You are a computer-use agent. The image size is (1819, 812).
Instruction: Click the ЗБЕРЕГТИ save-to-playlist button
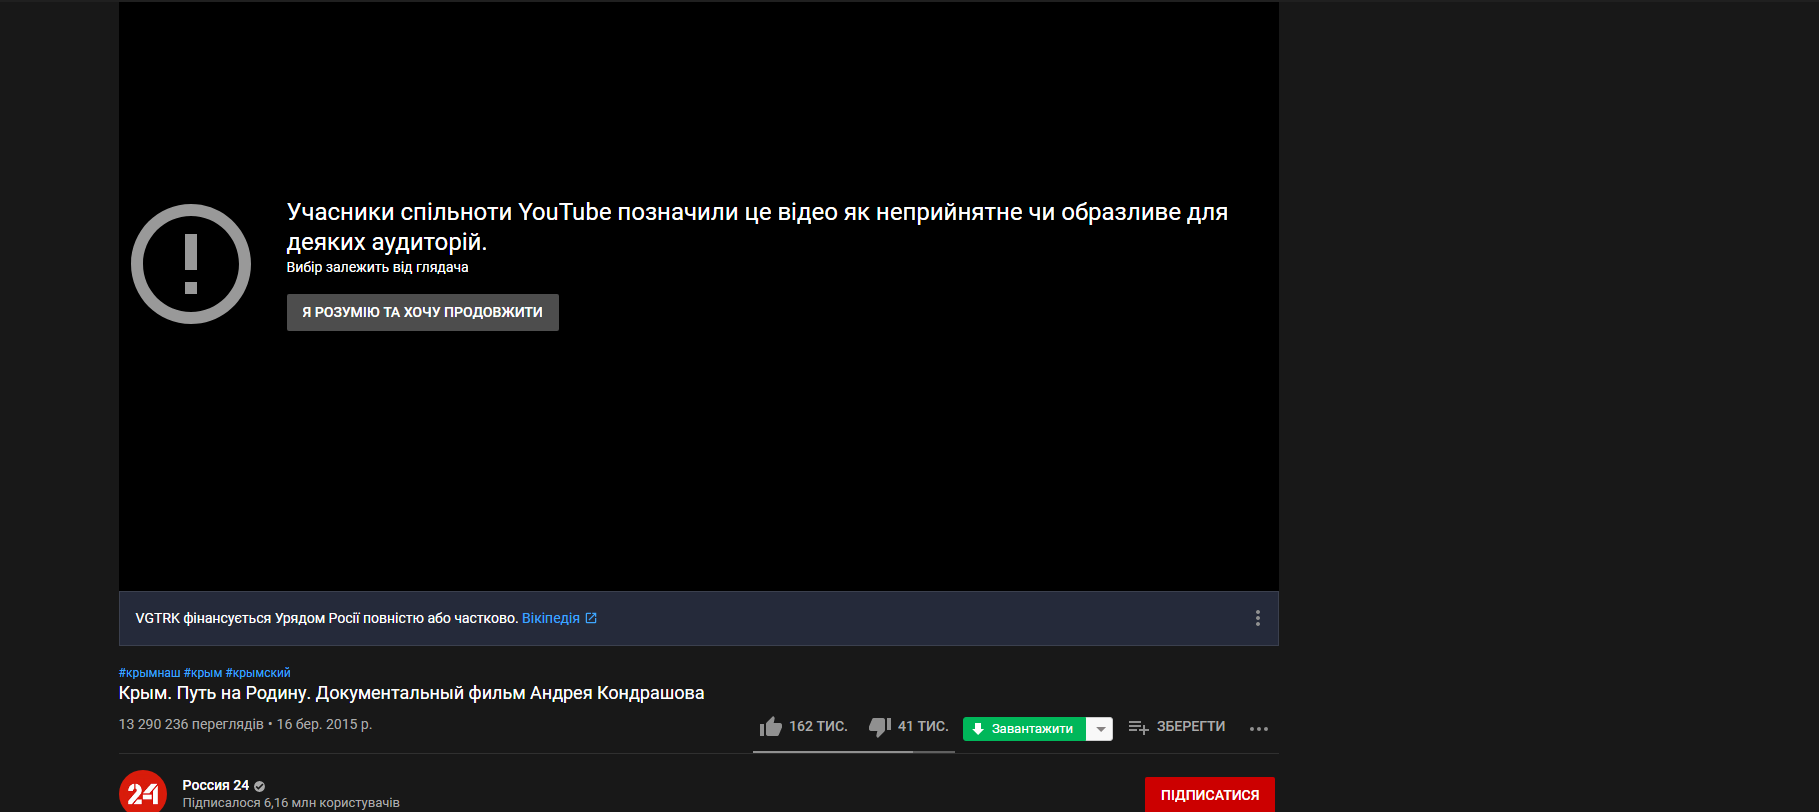tap(1177, 727)
